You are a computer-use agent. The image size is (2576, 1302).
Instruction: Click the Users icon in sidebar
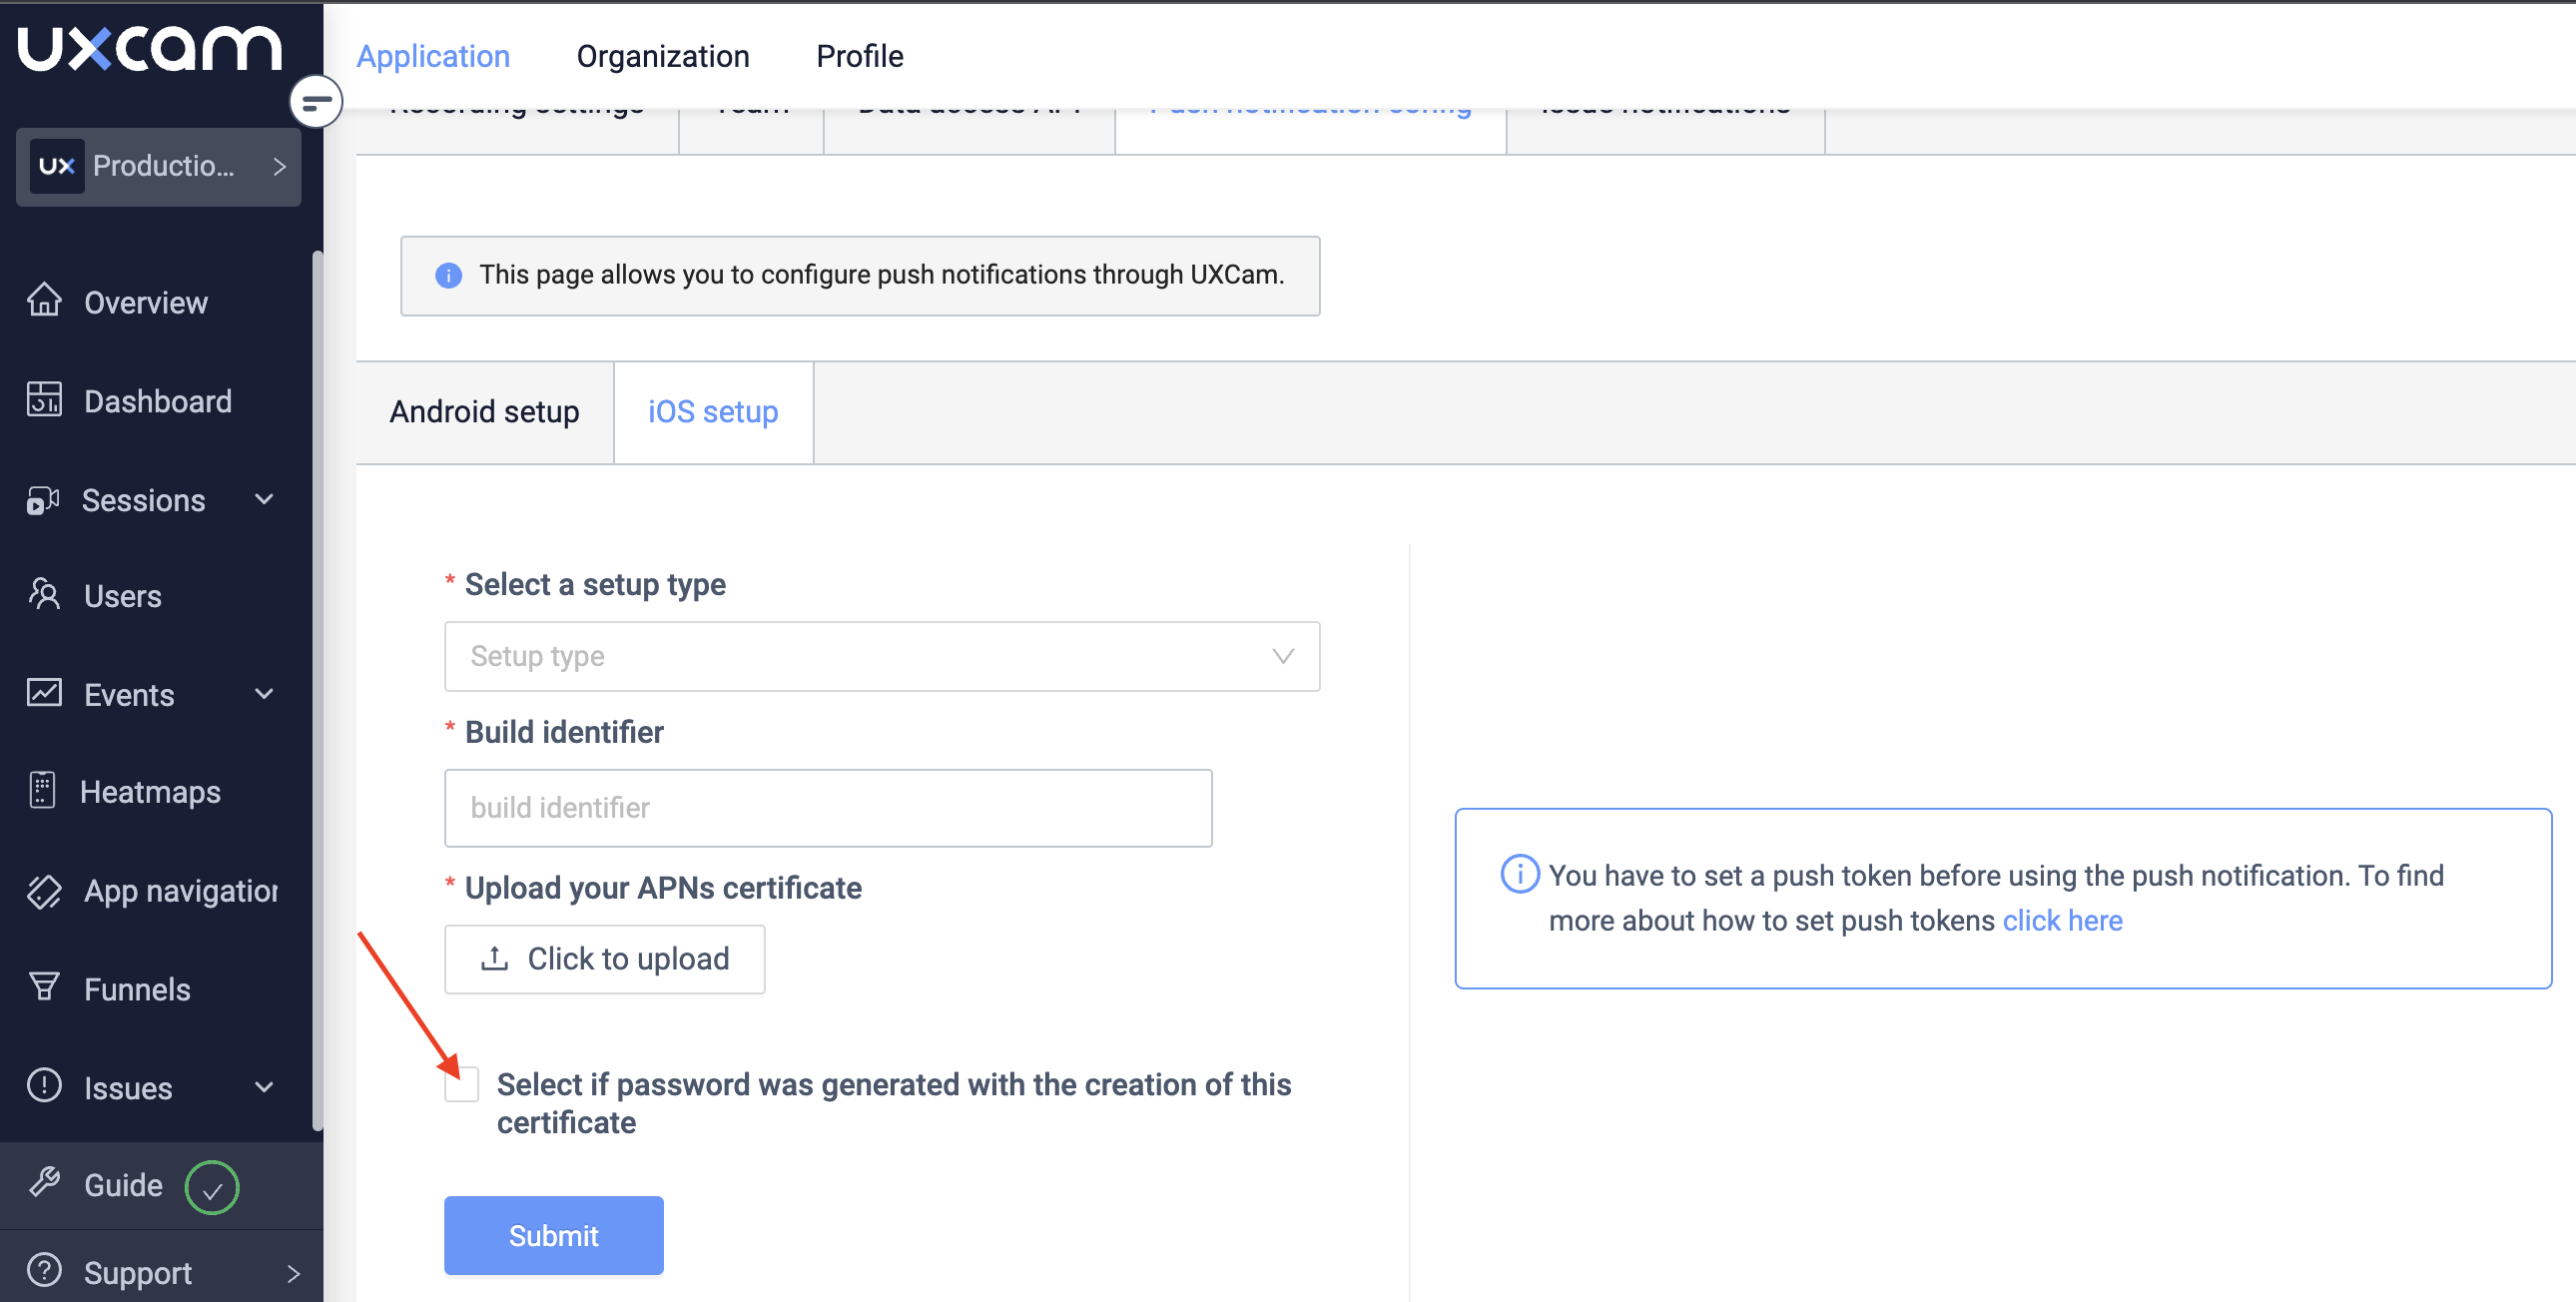point(44,594)
